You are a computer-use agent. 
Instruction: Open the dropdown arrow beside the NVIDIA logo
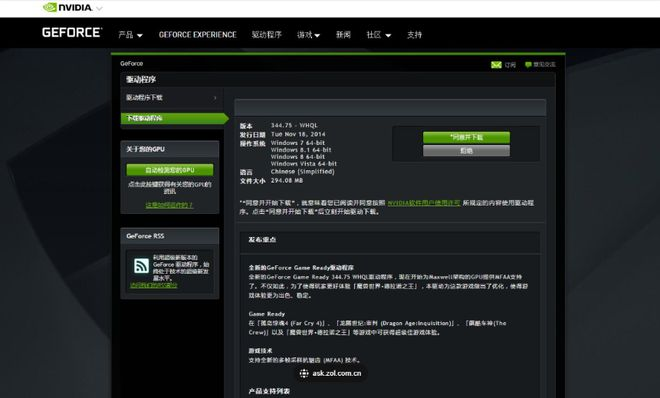tap(99, 8)
